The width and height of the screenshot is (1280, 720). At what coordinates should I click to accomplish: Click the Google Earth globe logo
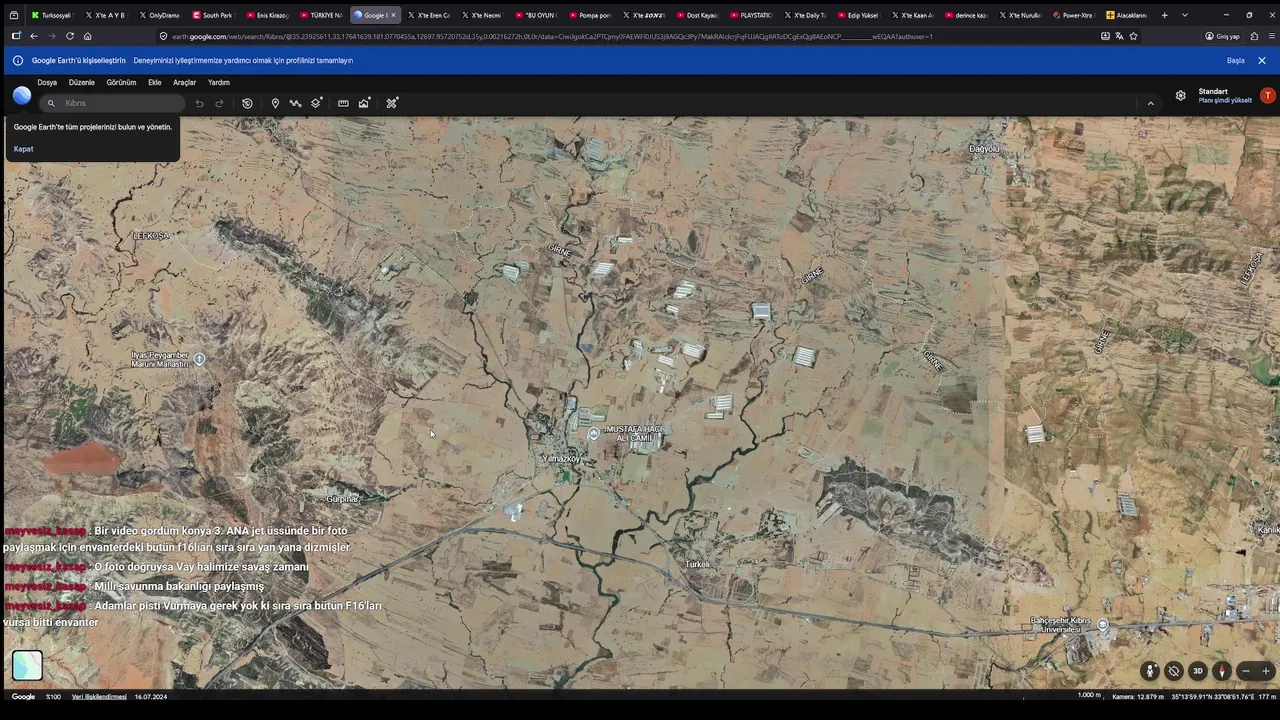tap(22, 95)
